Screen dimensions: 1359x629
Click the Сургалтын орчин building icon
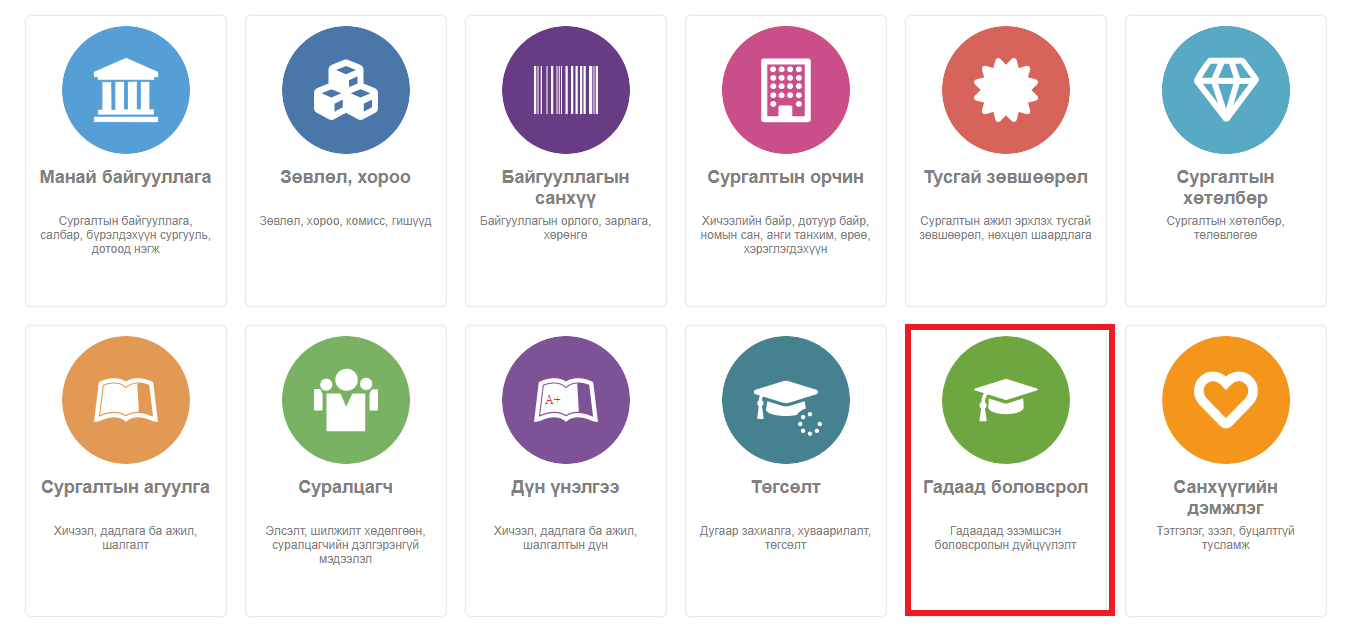pos(785,90)
